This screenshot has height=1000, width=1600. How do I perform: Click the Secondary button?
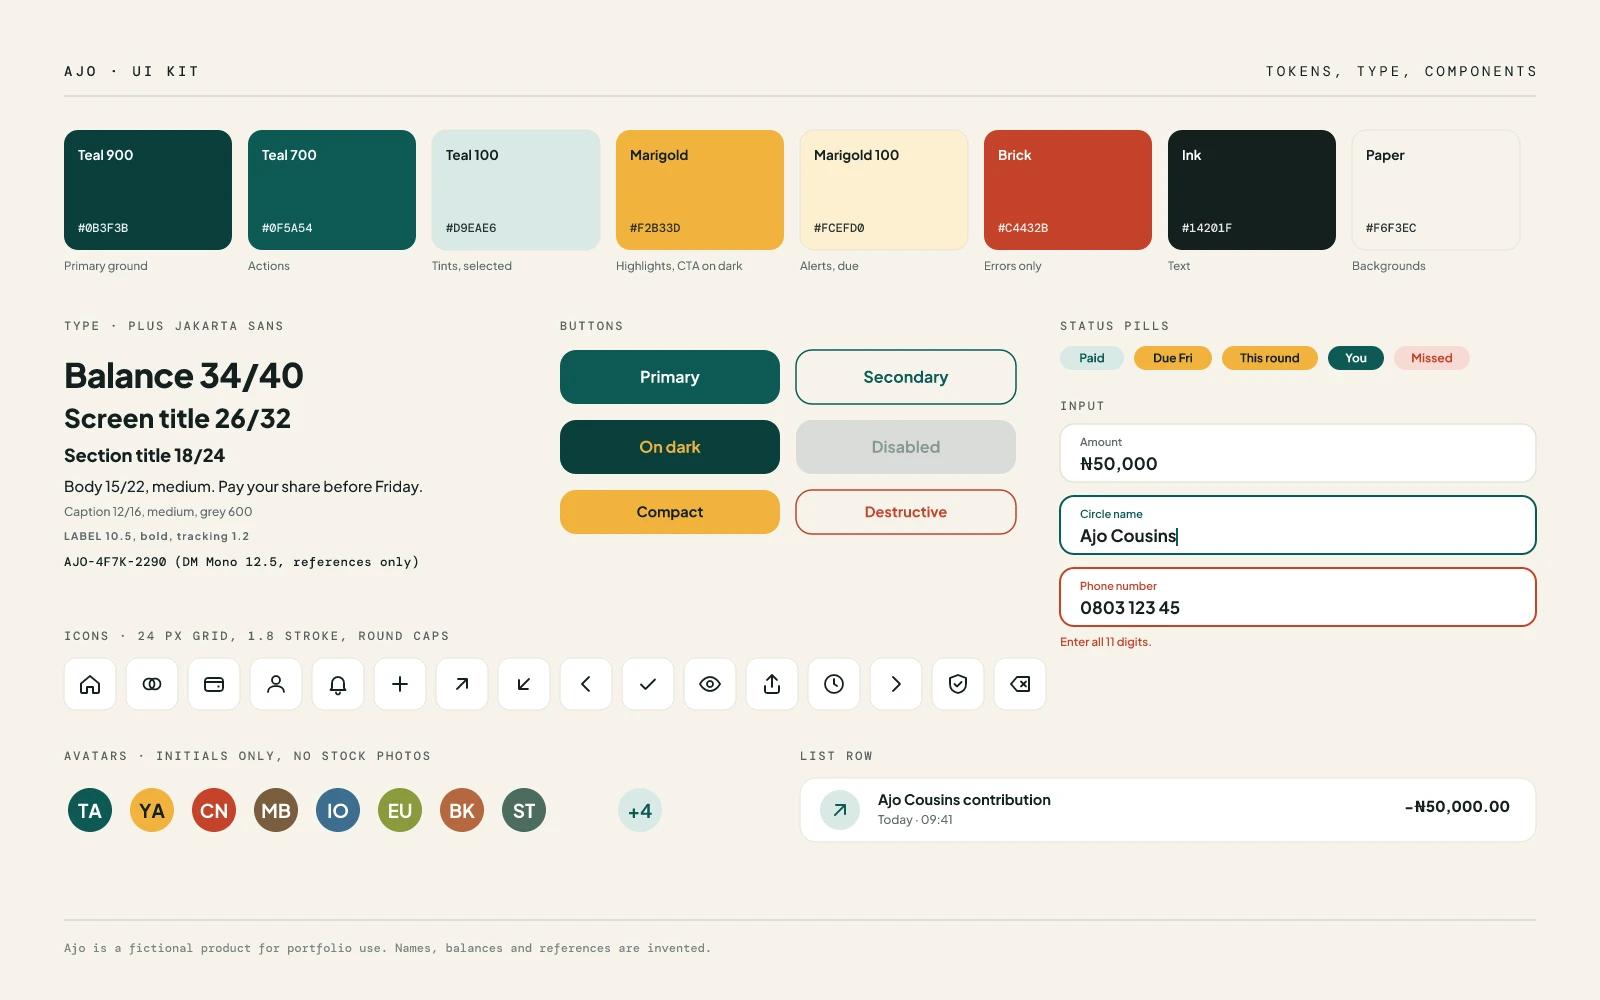(906, 377)
